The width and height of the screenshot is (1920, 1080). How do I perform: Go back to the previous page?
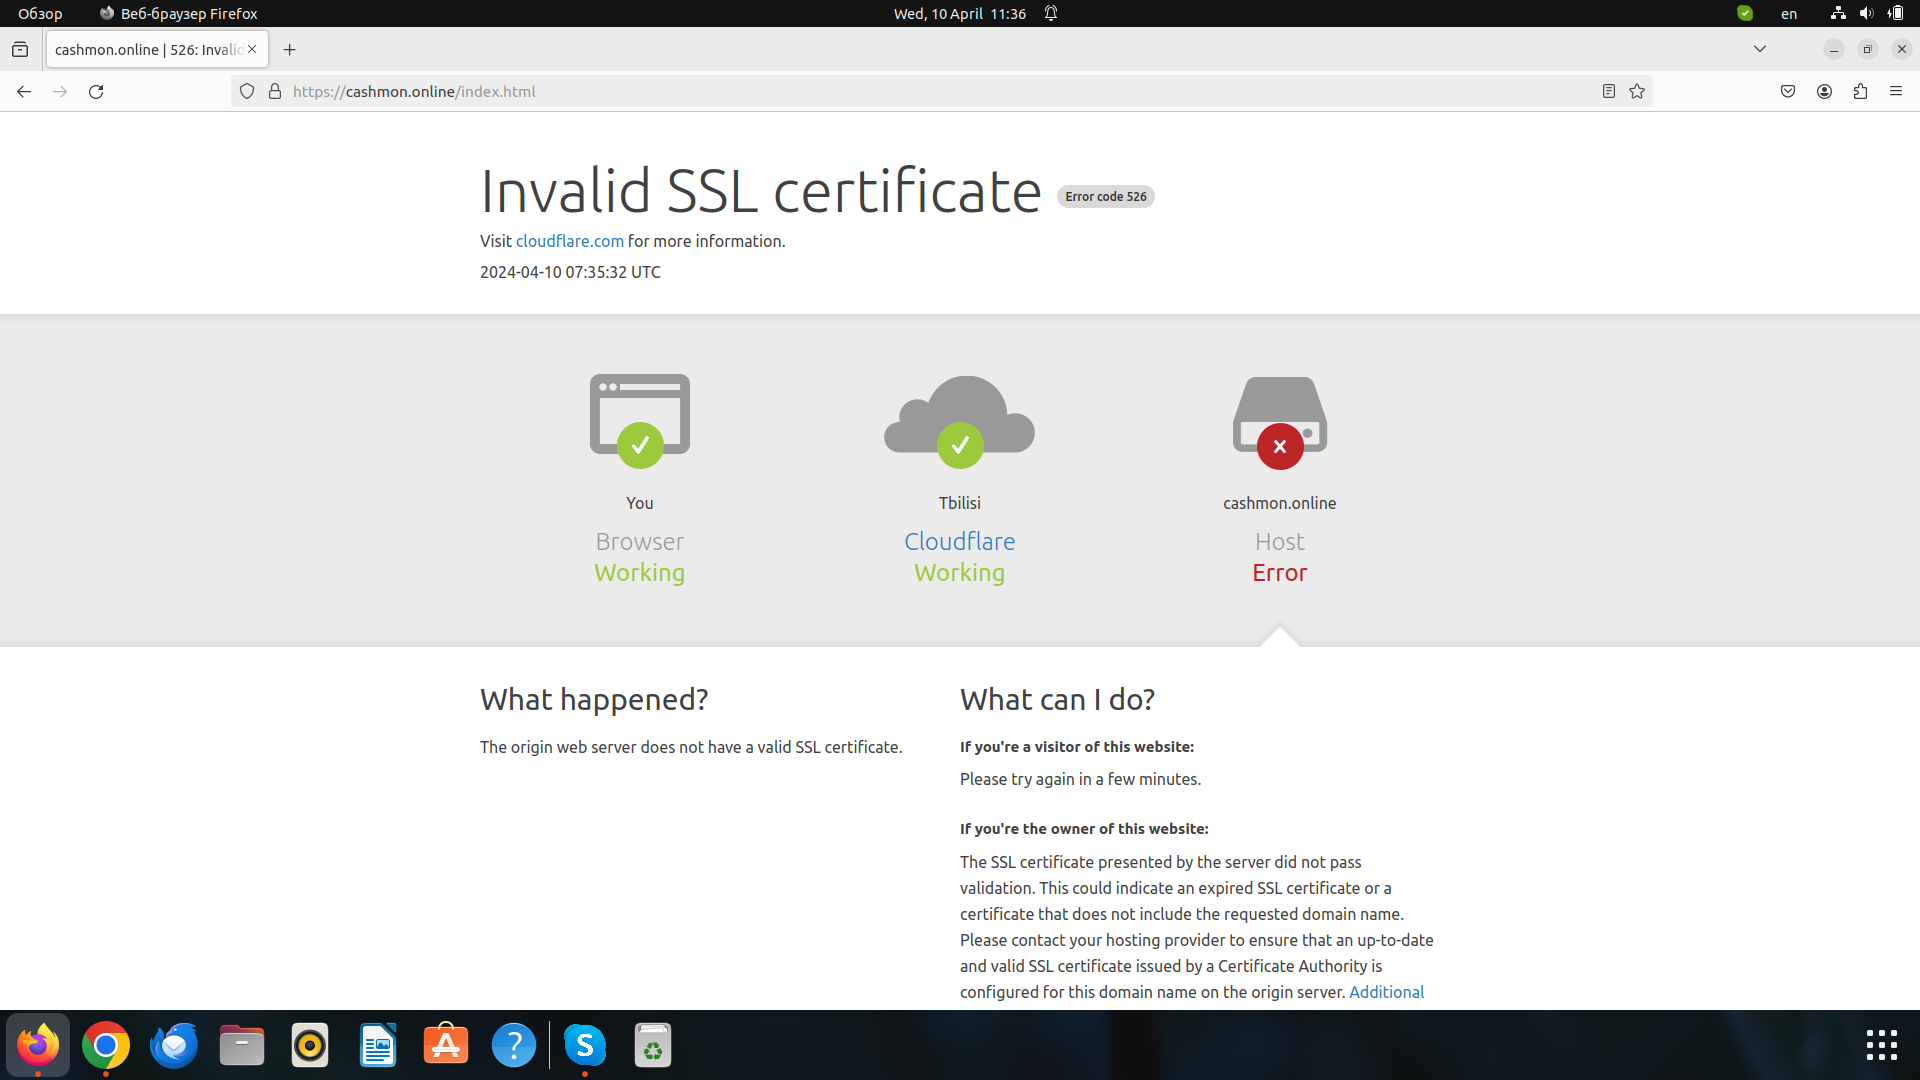(x=24, y=91)
